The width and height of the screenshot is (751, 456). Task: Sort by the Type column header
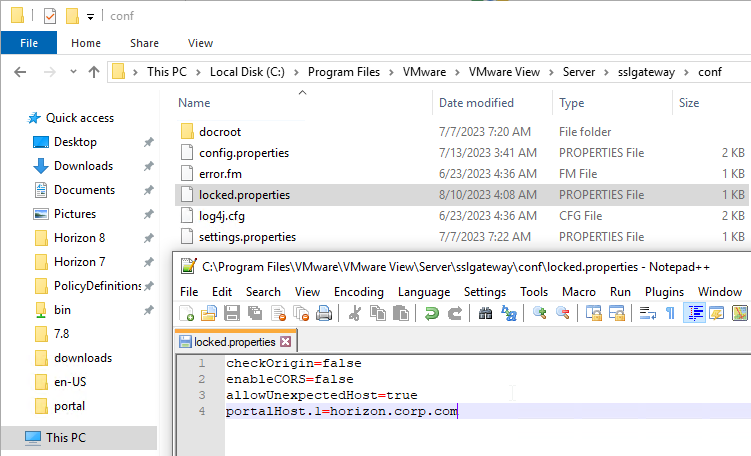pyautogui.click(x=571, y=103)
